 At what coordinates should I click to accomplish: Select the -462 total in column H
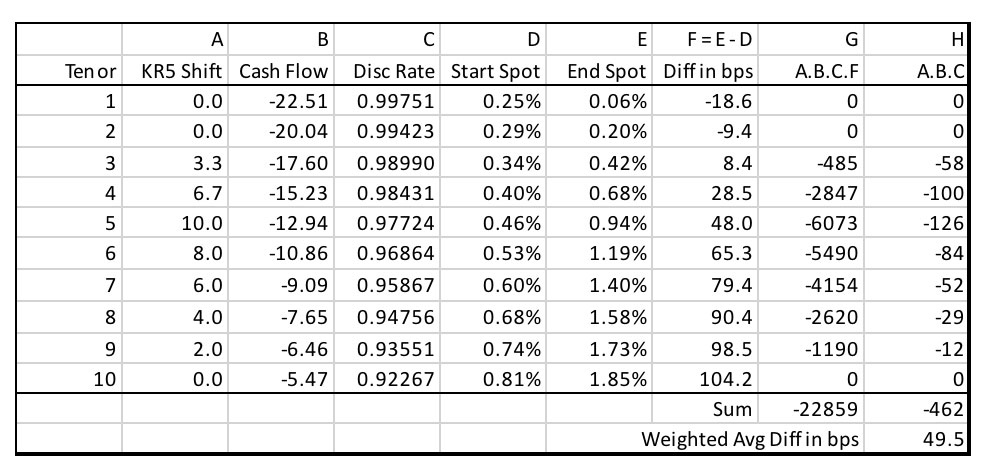944,408
